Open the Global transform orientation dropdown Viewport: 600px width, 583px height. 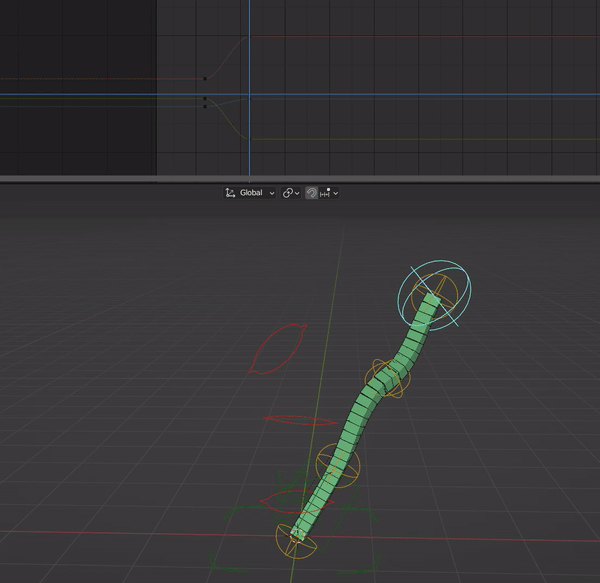click(249, 193)
